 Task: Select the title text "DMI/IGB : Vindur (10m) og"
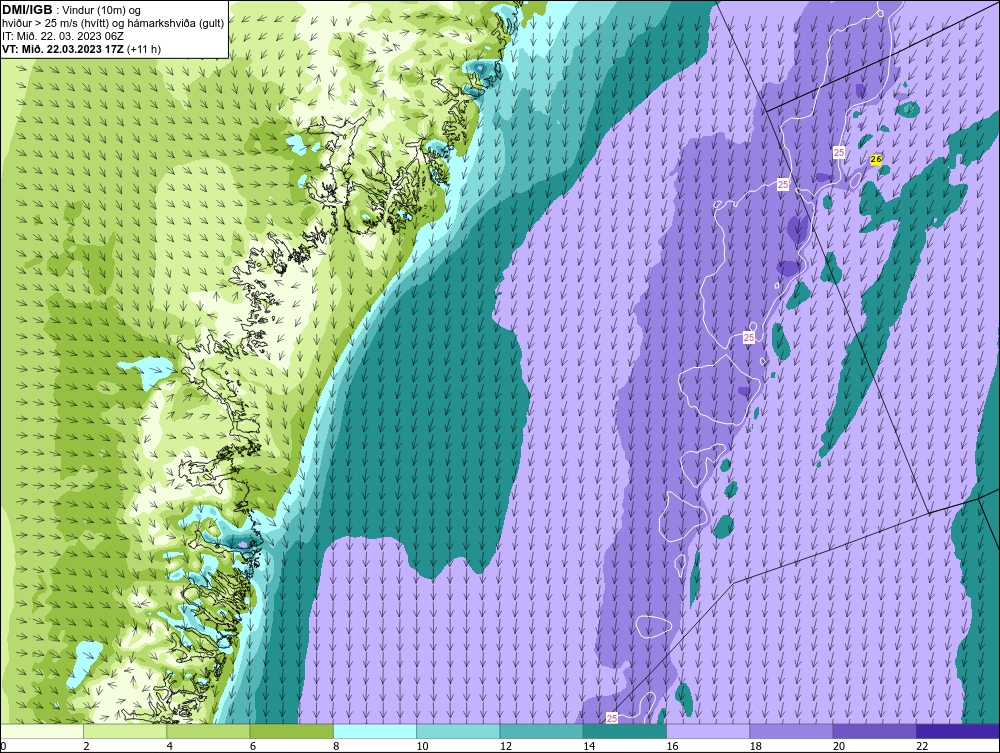(71, 10)
